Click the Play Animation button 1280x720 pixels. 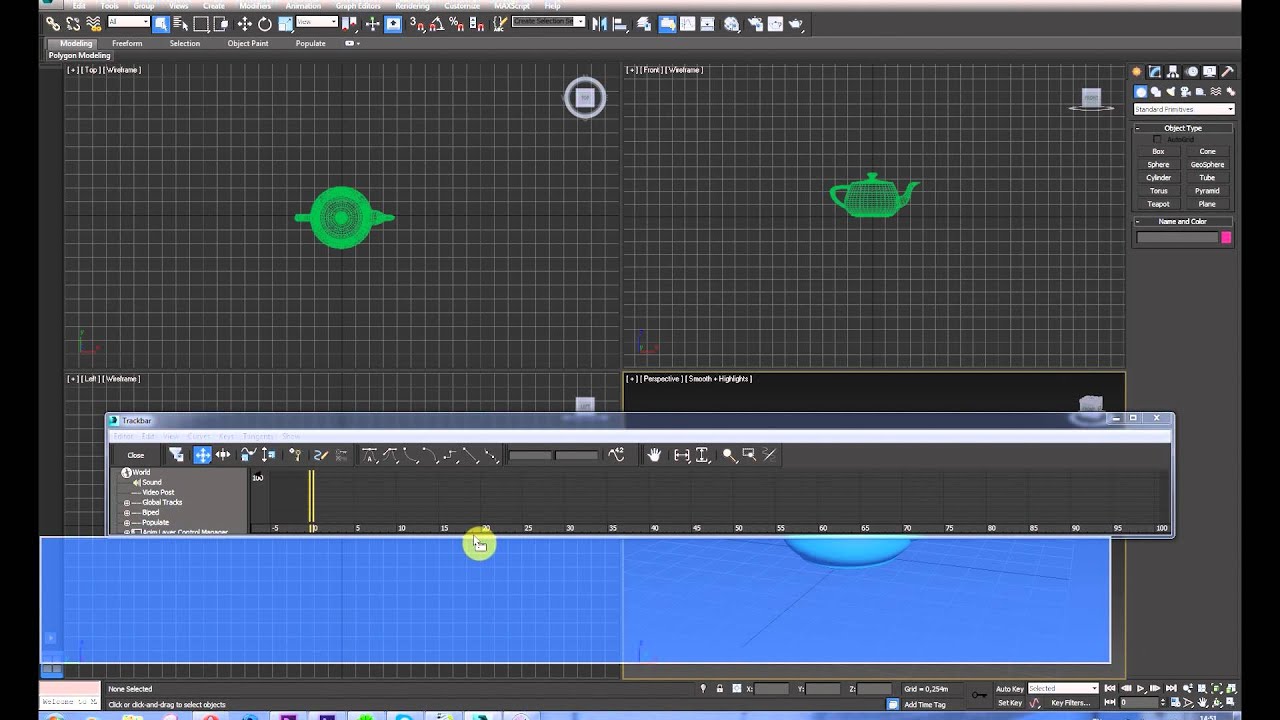(1141, 689)
